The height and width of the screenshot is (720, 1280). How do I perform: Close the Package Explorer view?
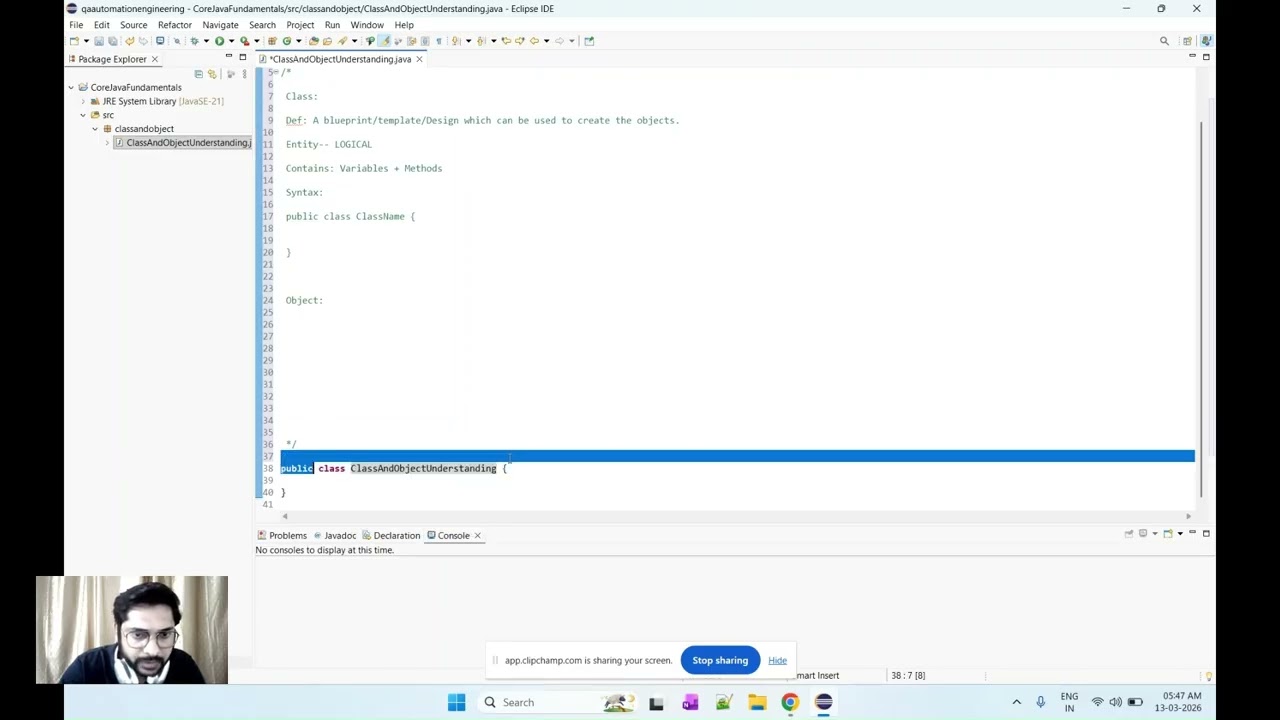point(154,59)
